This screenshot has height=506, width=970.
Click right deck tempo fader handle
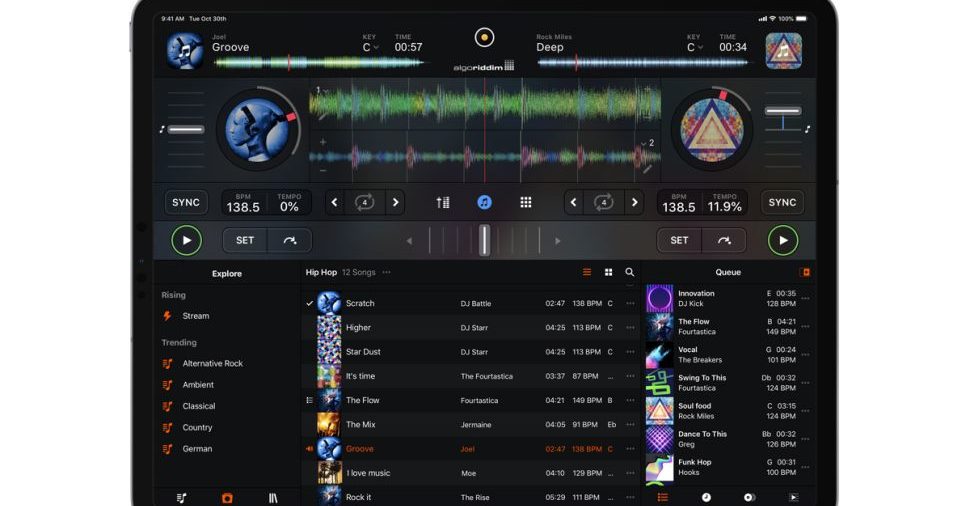click(x=783, y=111)
